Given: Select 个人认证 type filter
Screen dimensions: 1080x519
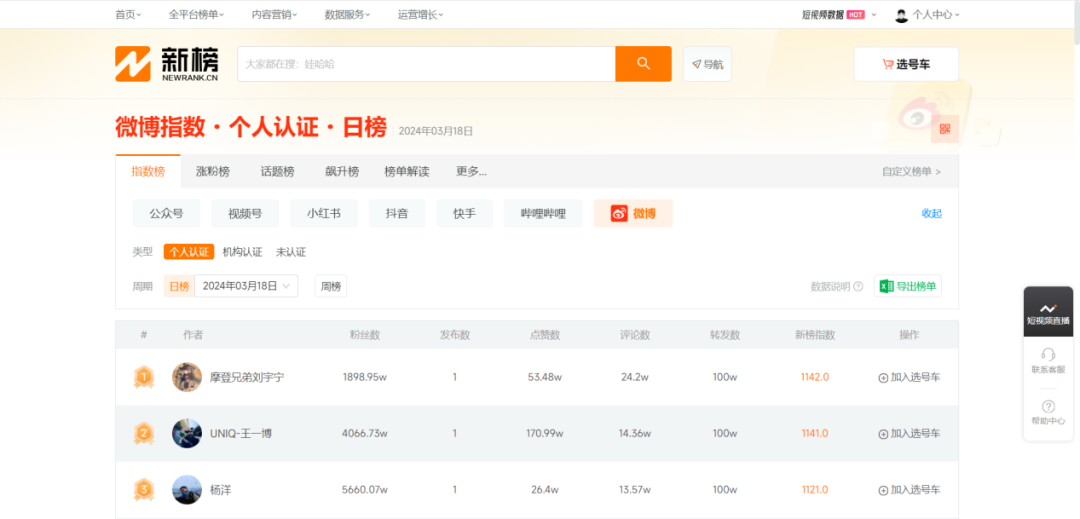Looking at the screenshot, I should click(x=189, y=252).
